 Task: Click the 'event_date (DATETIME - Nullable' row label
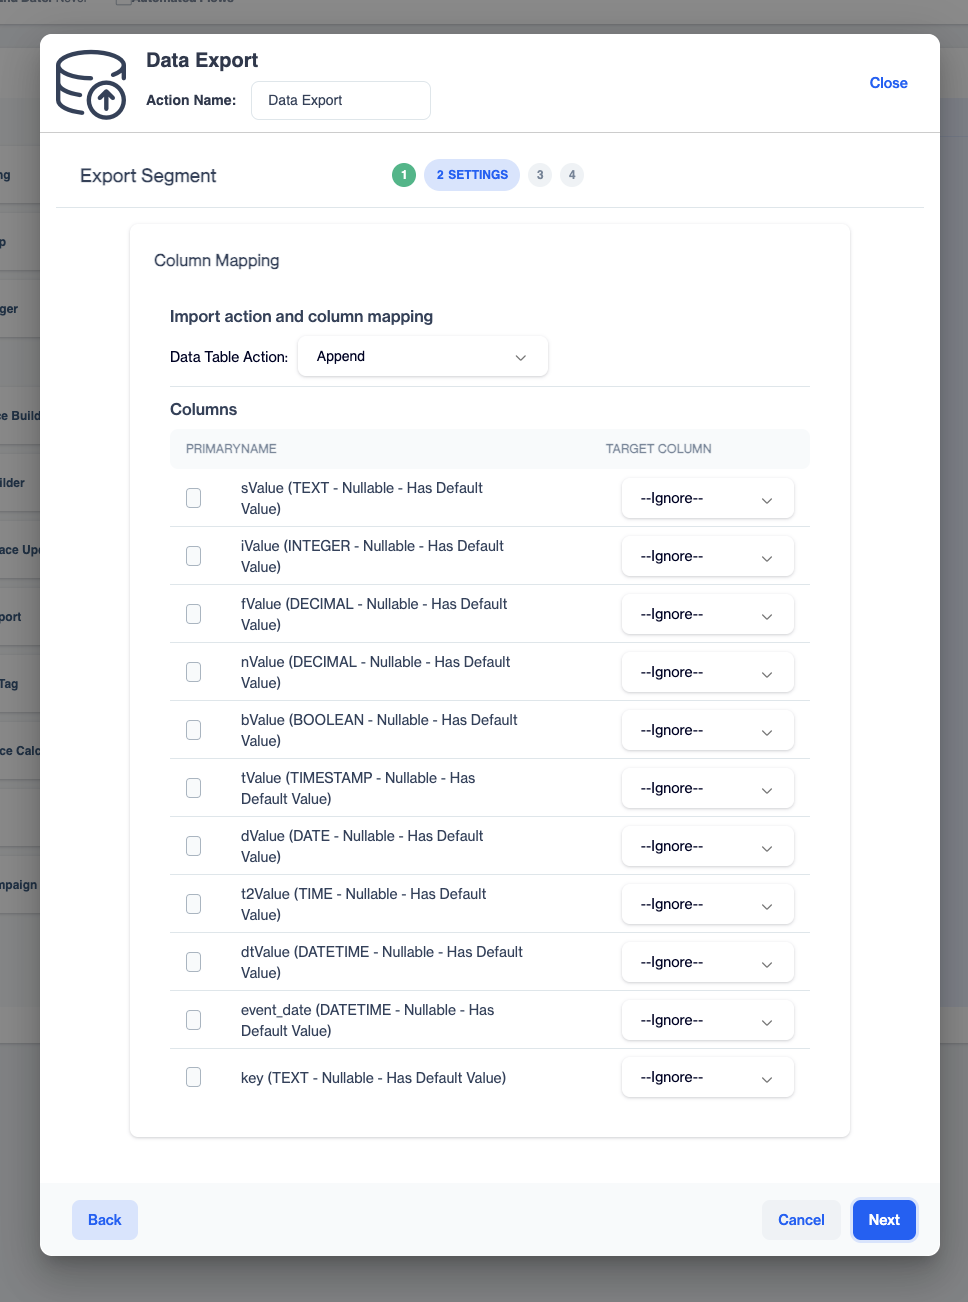pos(368,1020)
